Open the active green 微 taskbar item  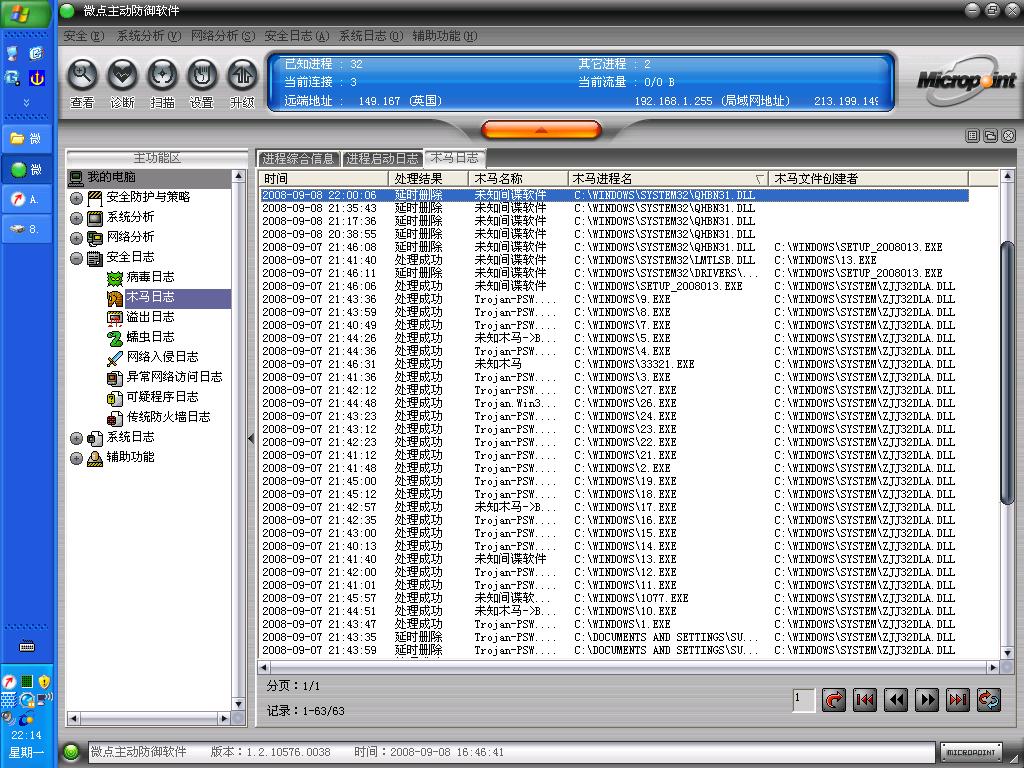(26, 170)
